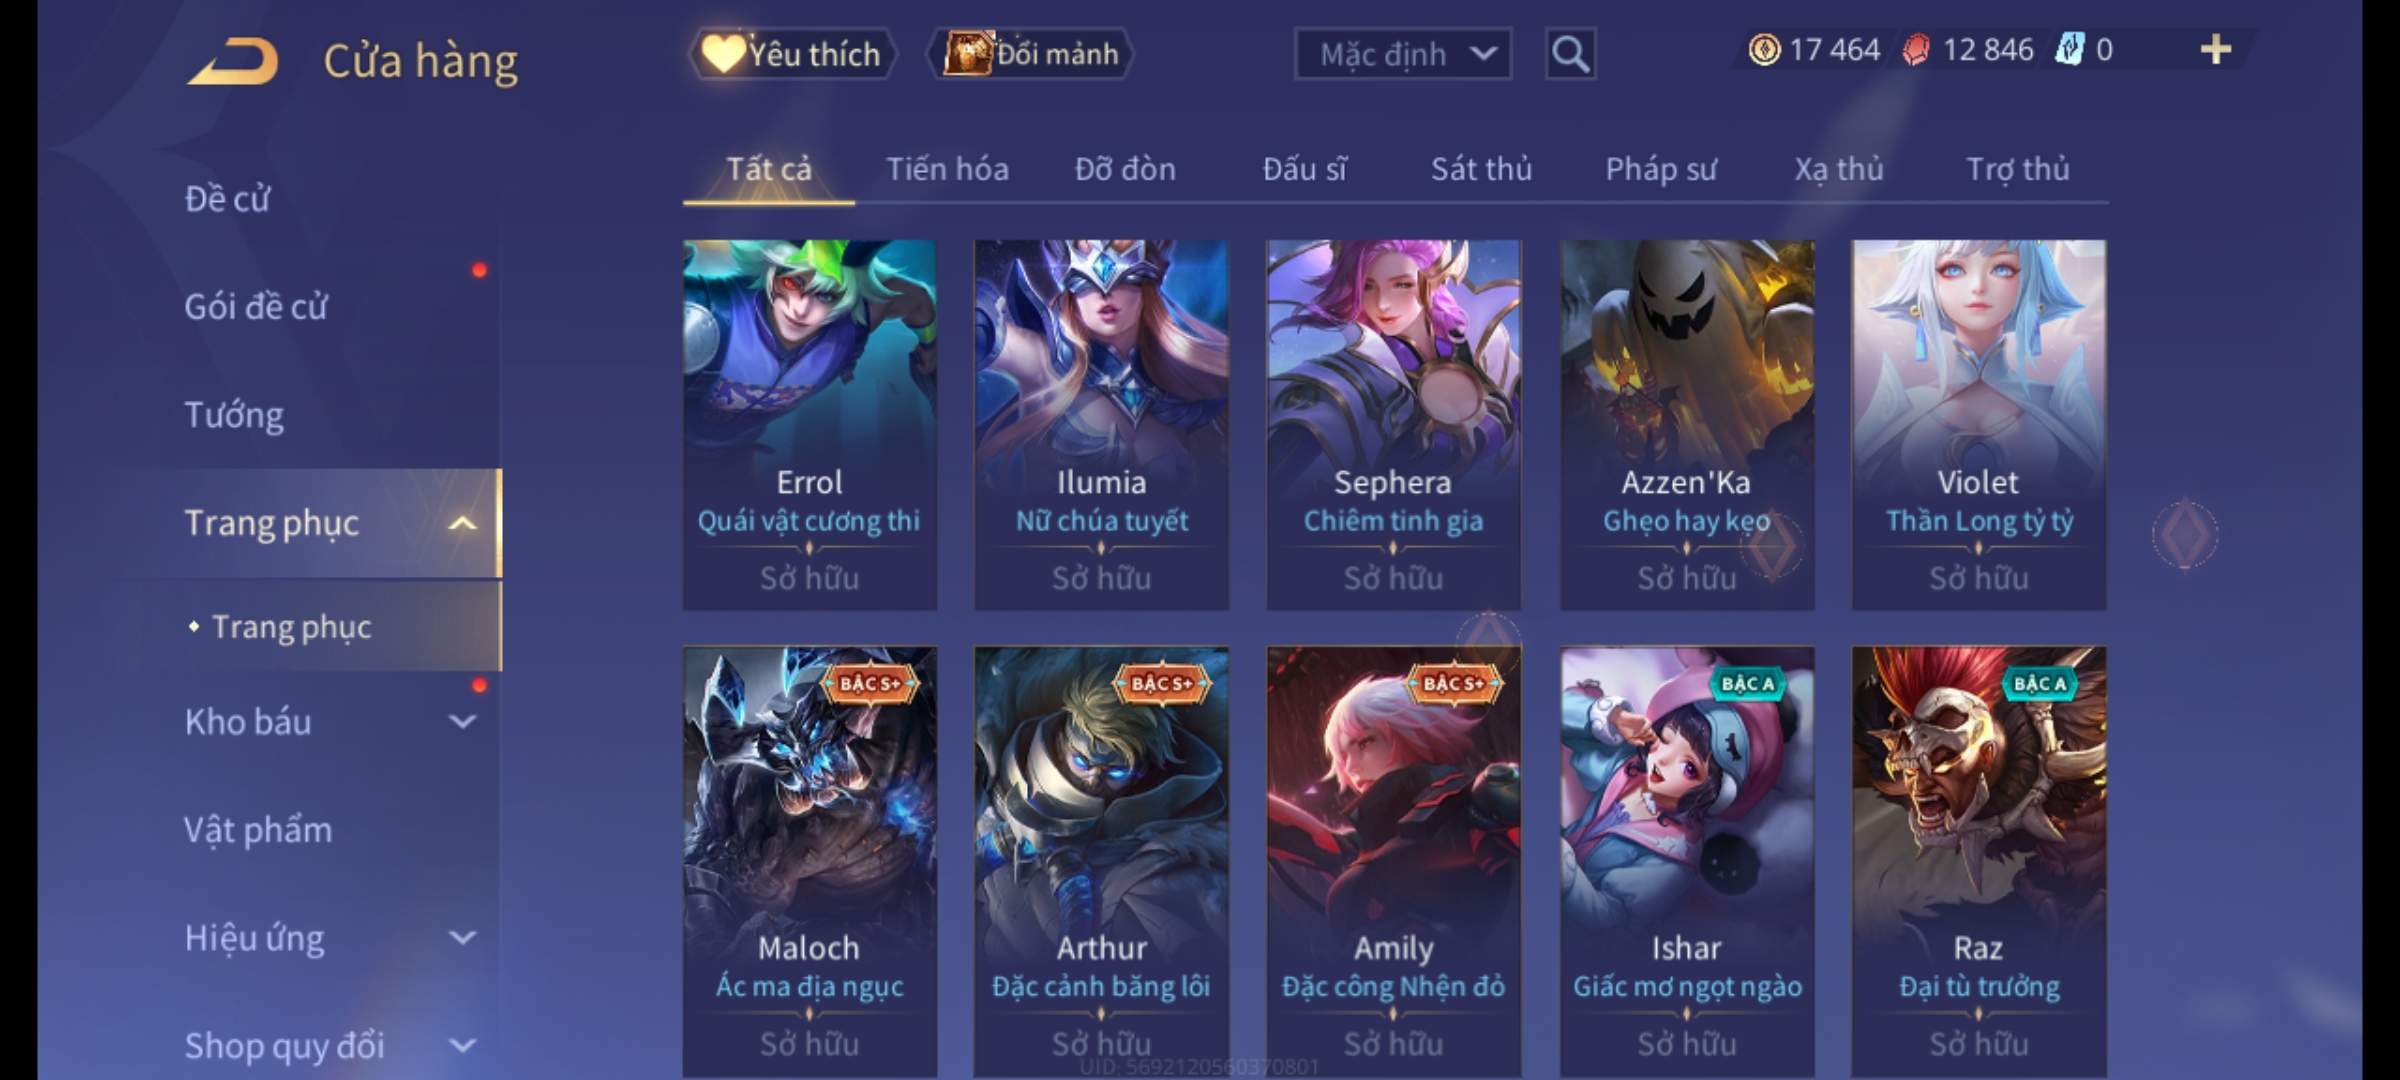Open the Mặc định sort dropdown
This screenshot has width=2400, height=1080.
click(x=1402, y=54)
